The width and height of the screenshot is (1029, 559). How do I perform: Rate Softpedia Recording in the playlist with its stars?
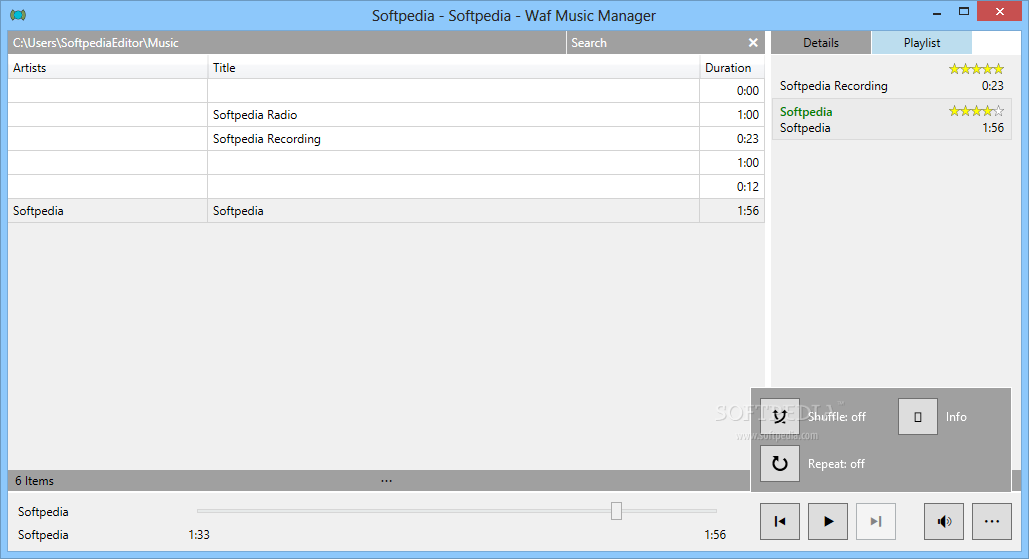coord(976,69)
